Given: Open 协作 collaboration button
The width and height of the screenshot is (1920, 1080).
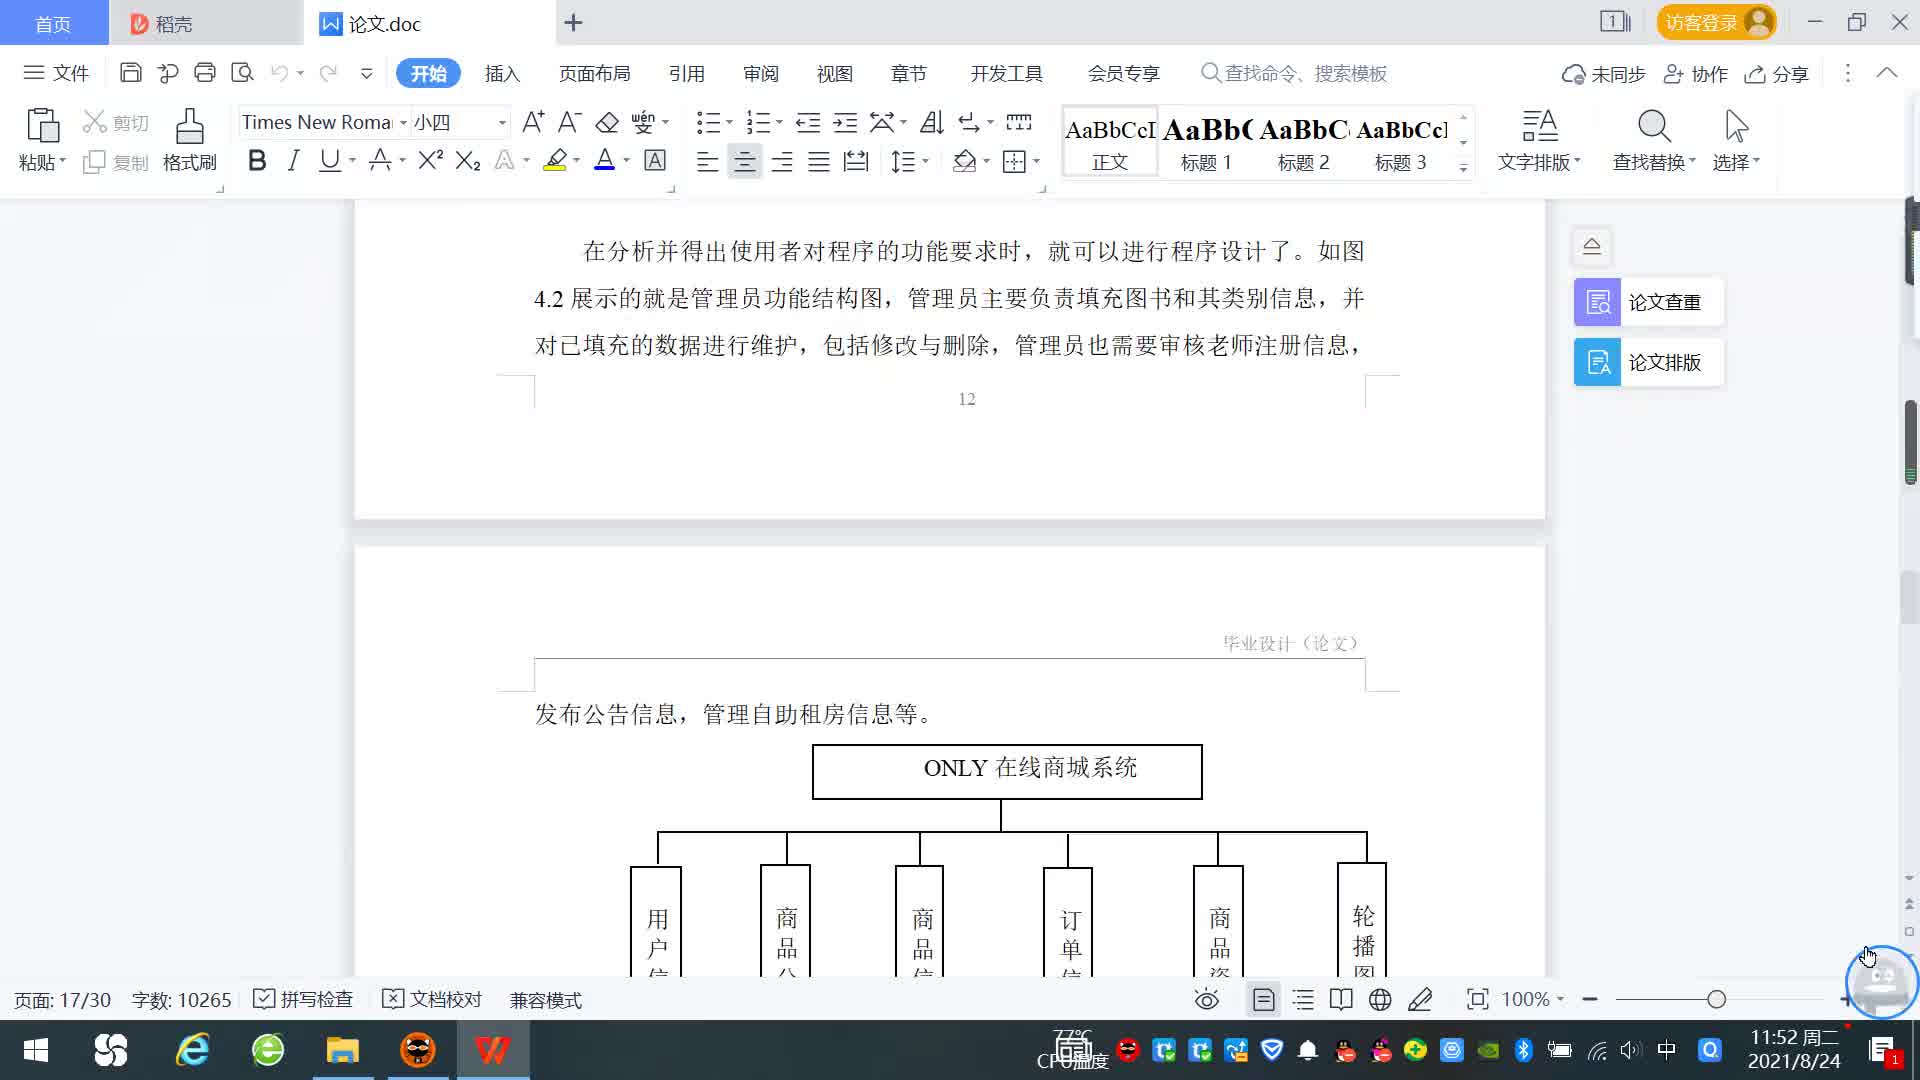Looking at the screenshot, I should [x=1695, y=74].
